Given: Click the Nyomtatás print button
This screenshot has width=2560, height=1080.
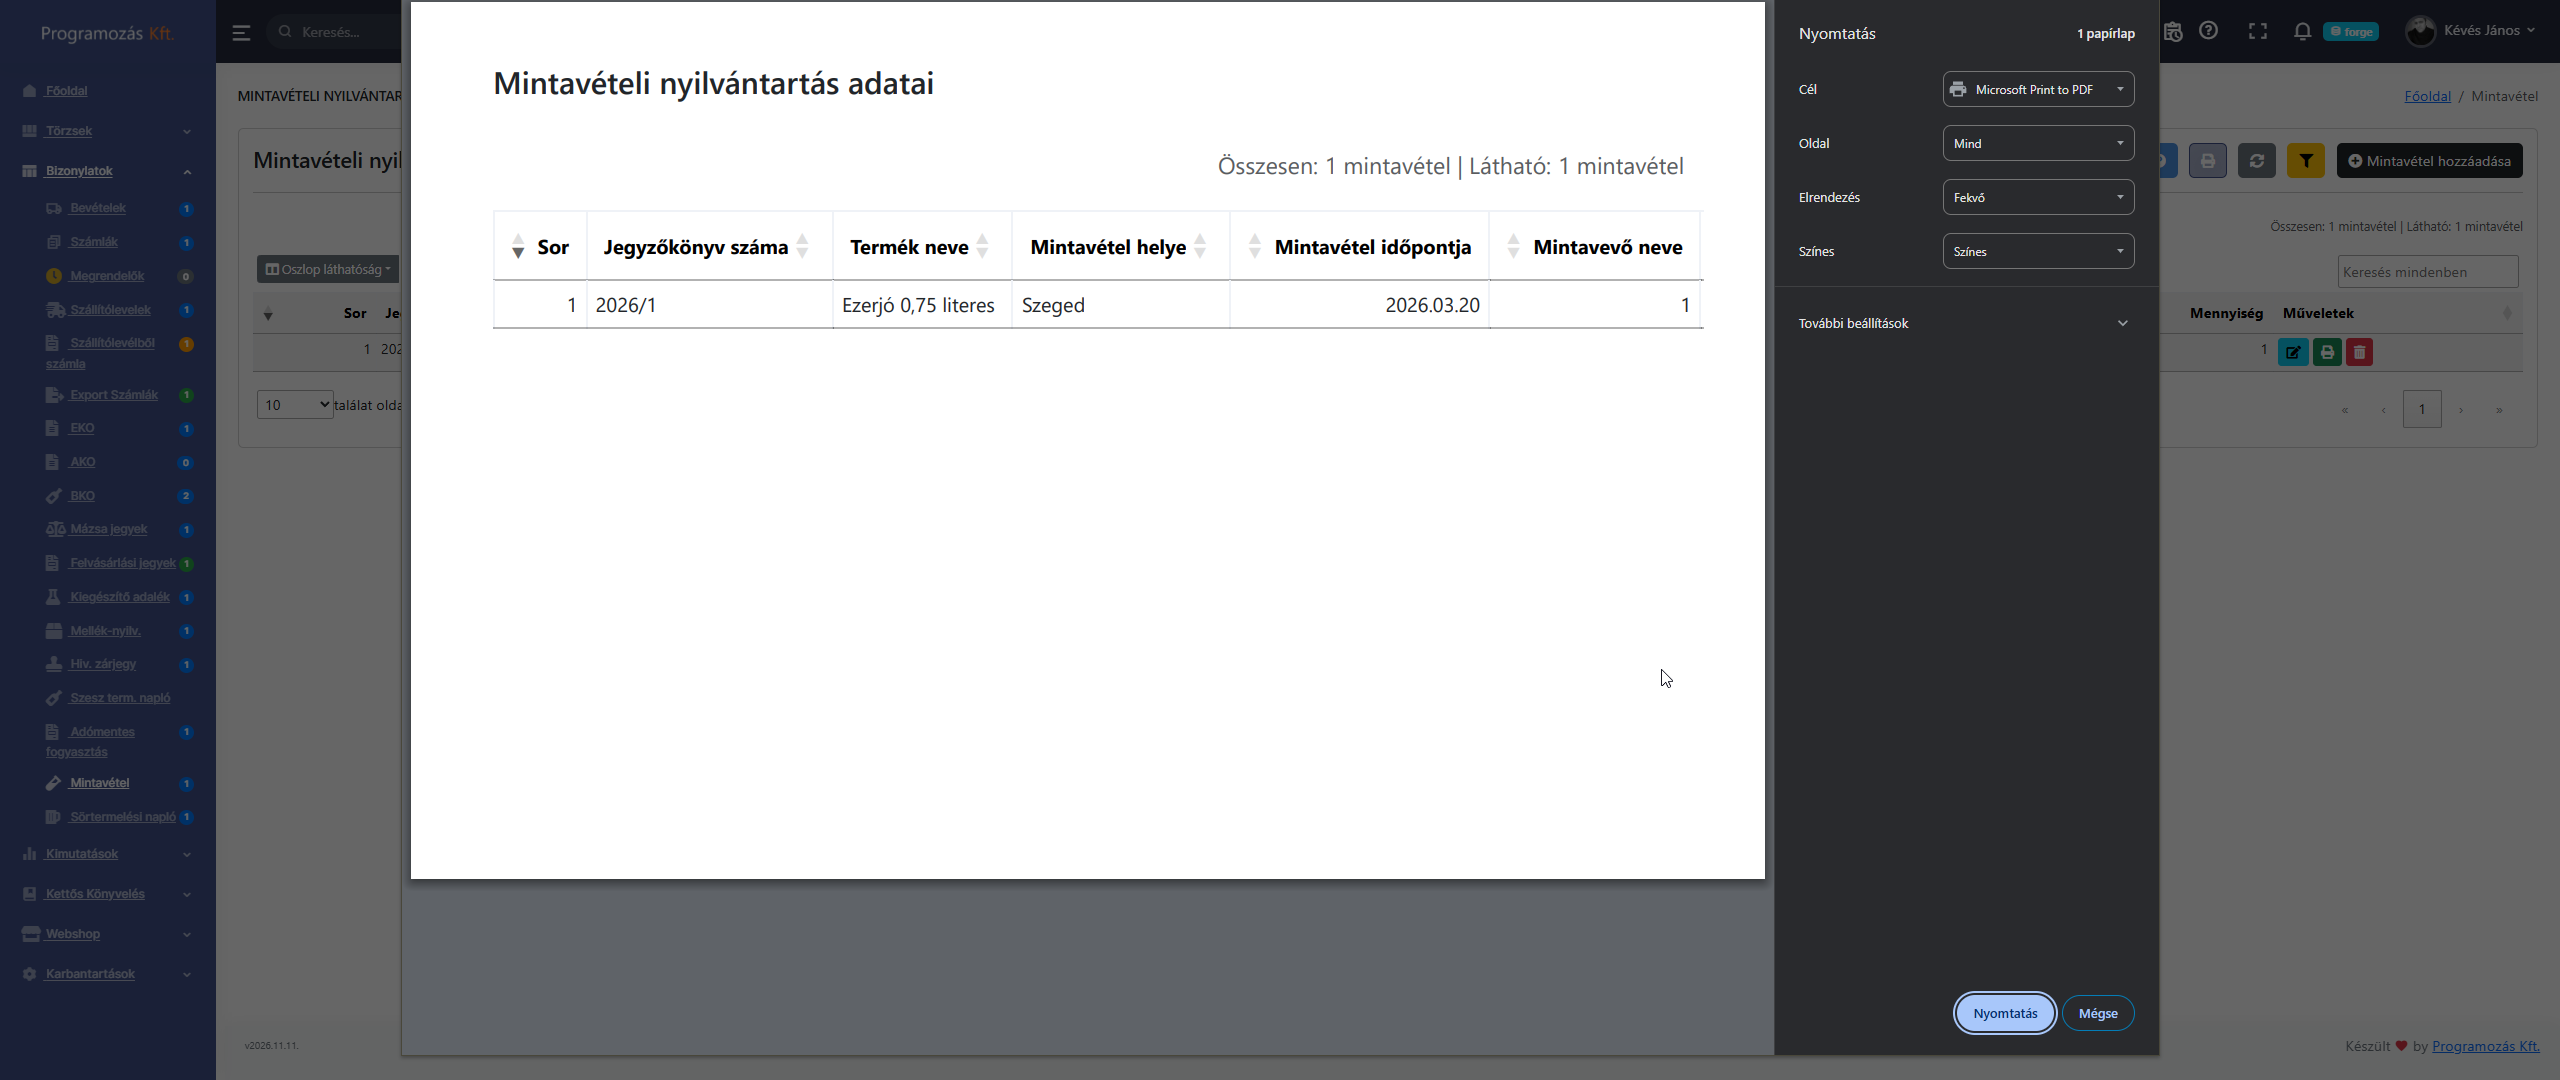Looking at the screenshot, I should click(2004, 1013).
